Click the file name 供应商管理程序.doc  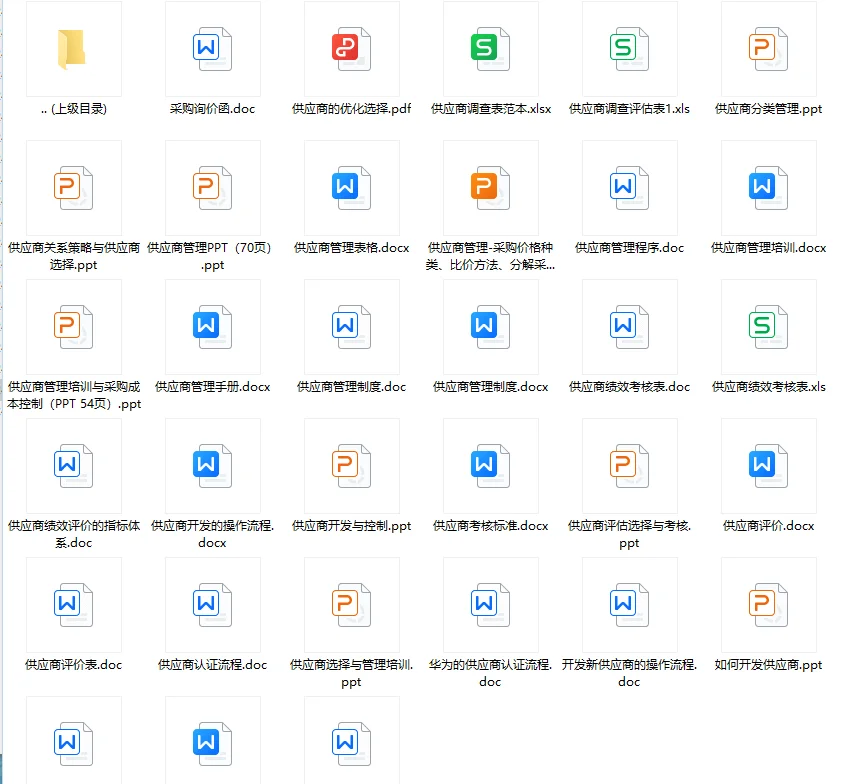[629, 247]
